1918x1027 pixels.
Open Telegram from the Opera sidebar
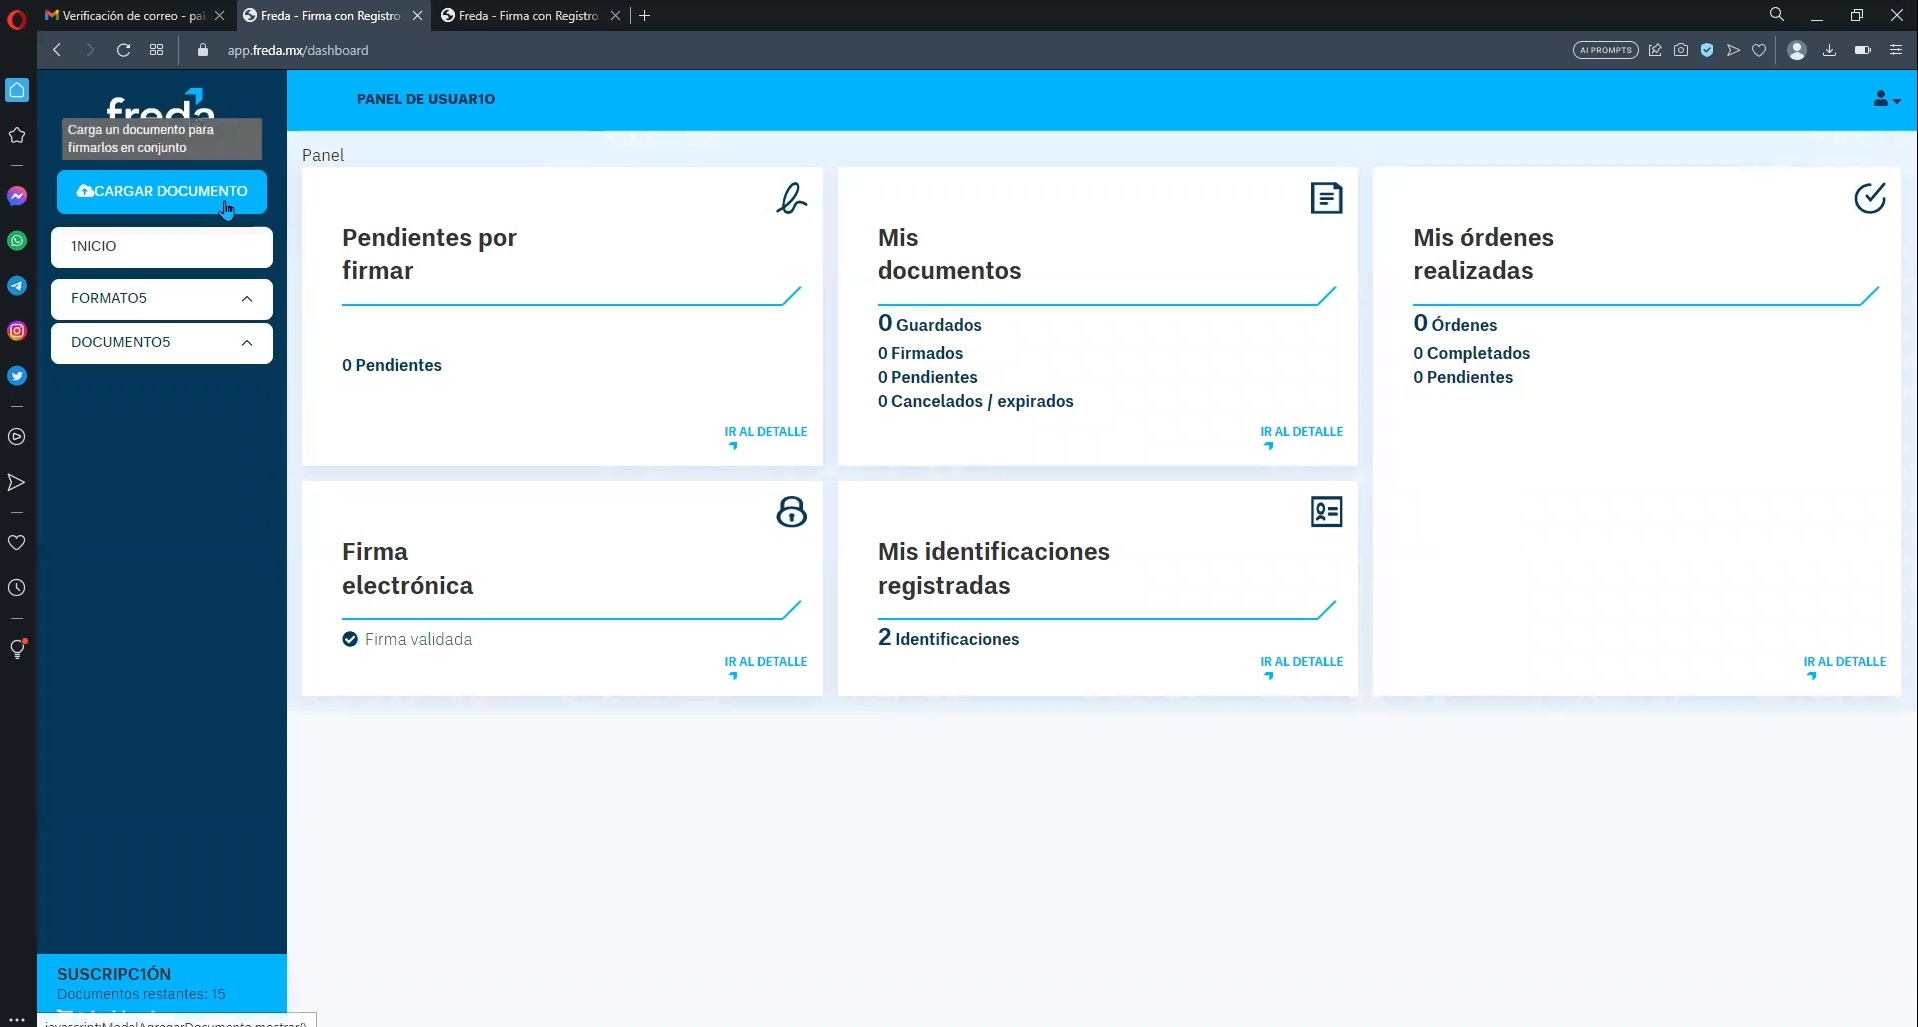pos(17,286)
